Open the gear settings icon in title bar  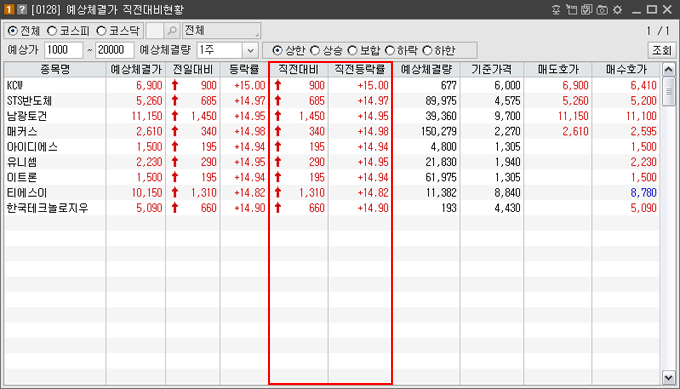click(x=618, y=10)
